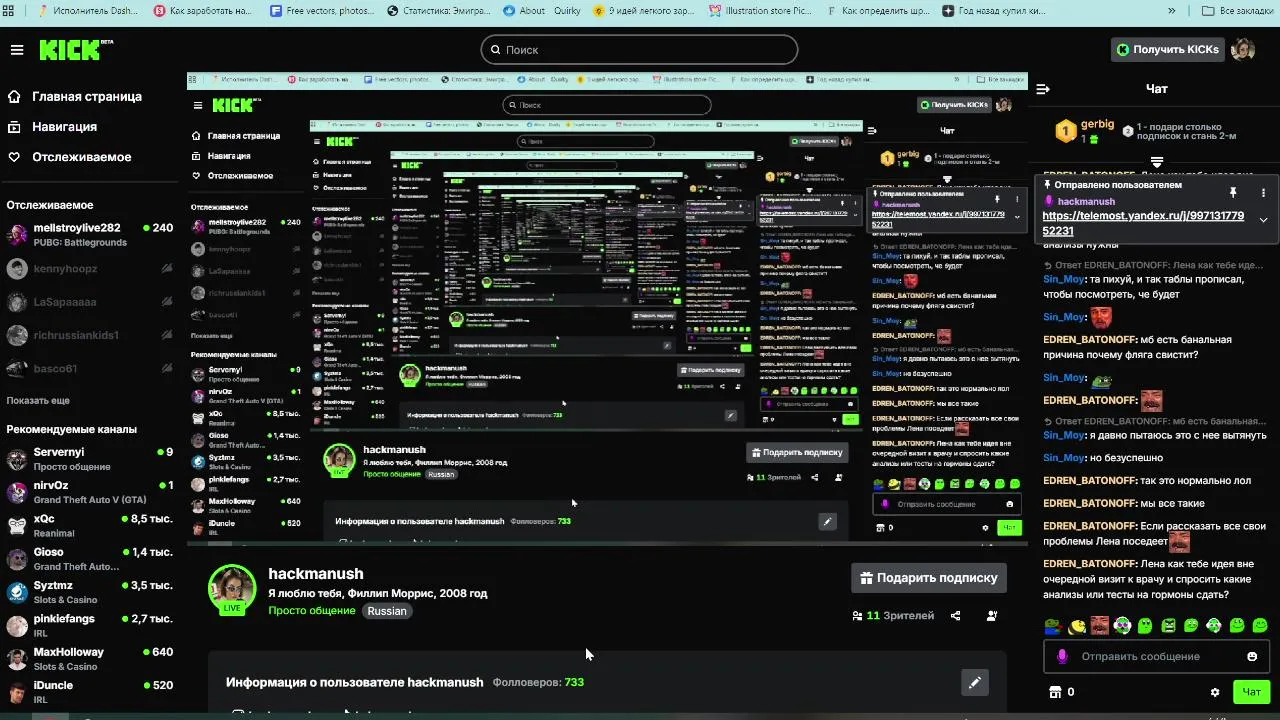This screenshot has width=1280, height=720.
Task: Click the Russian language tag
Action: [x=387, y=611]
